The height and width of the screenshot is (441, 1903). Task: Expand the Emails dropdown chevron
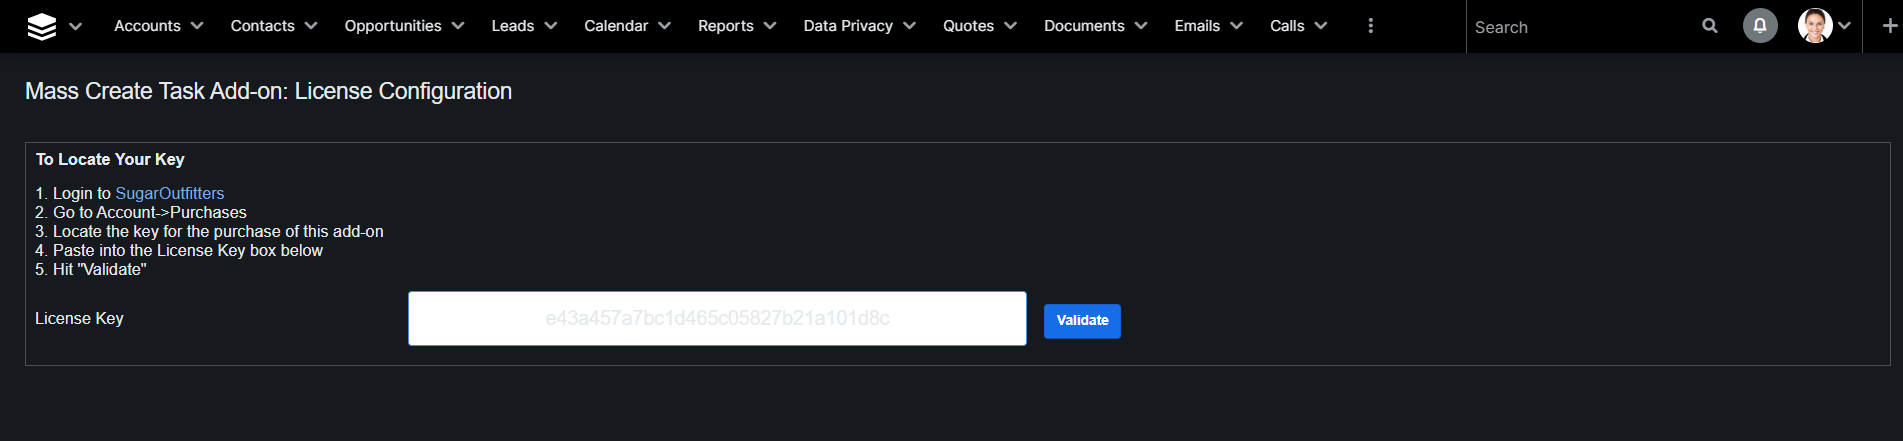1236,26
